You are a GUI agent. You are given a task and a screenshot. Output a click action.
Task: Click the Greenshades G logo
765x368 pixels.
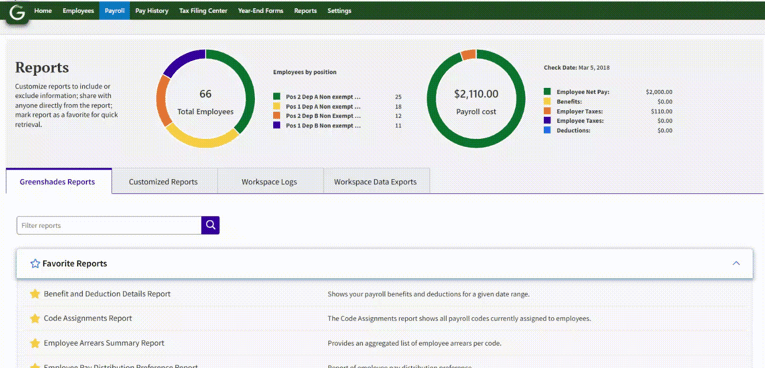tap(17, 13)
